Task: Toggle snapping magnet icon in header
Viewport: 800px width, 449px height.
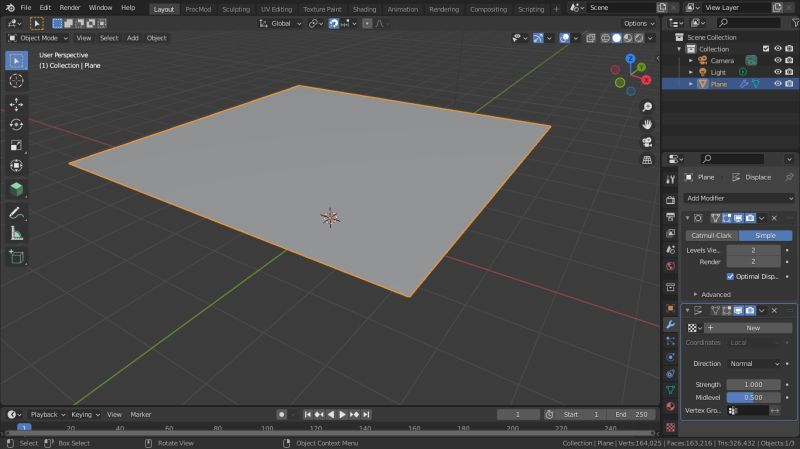Action: click(x=333, y=23)
